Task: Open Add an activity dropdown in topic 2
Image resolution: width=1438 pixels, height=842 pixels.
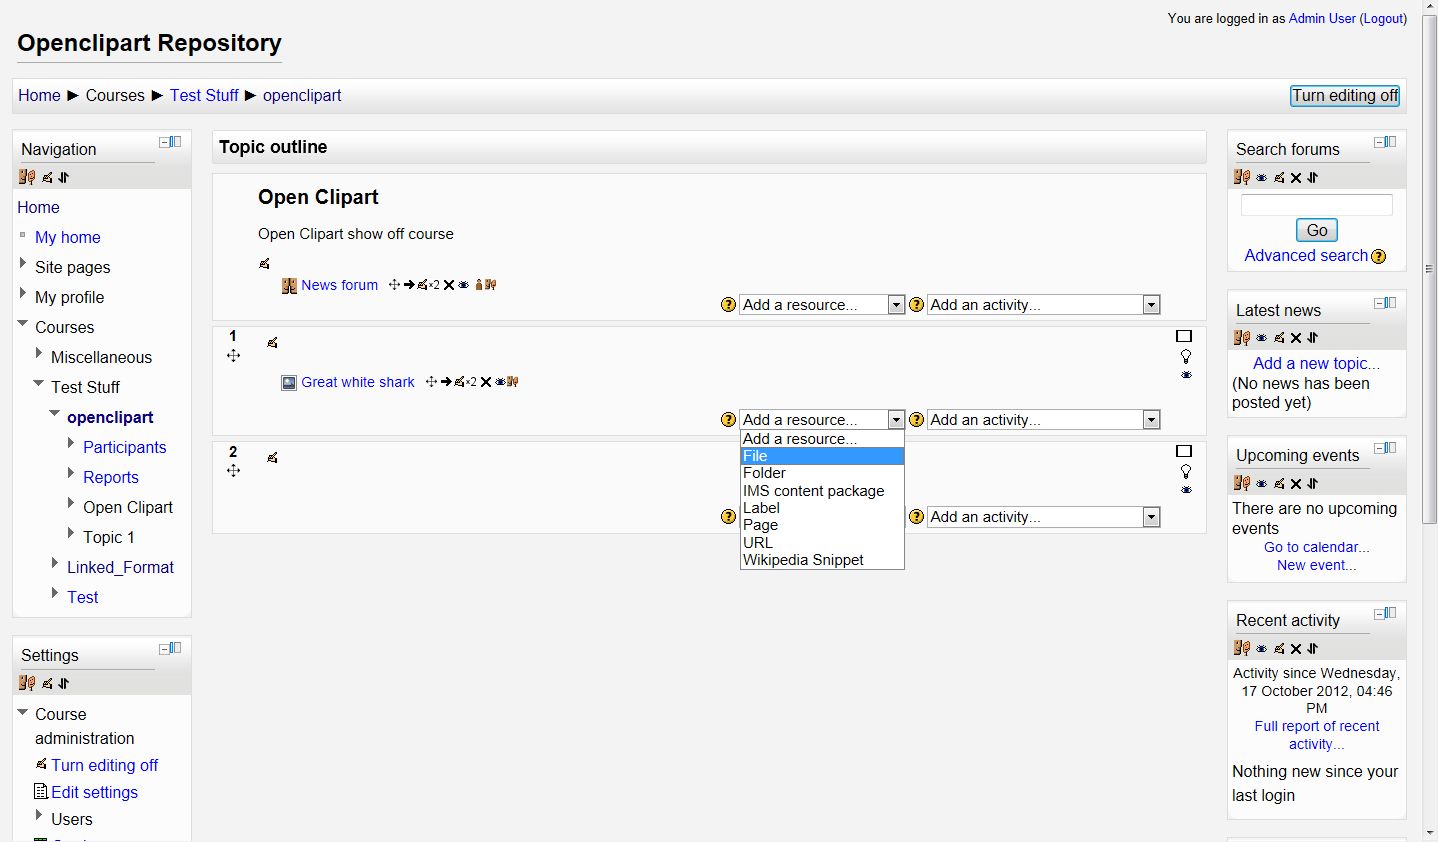Action: coord(1043,517)
